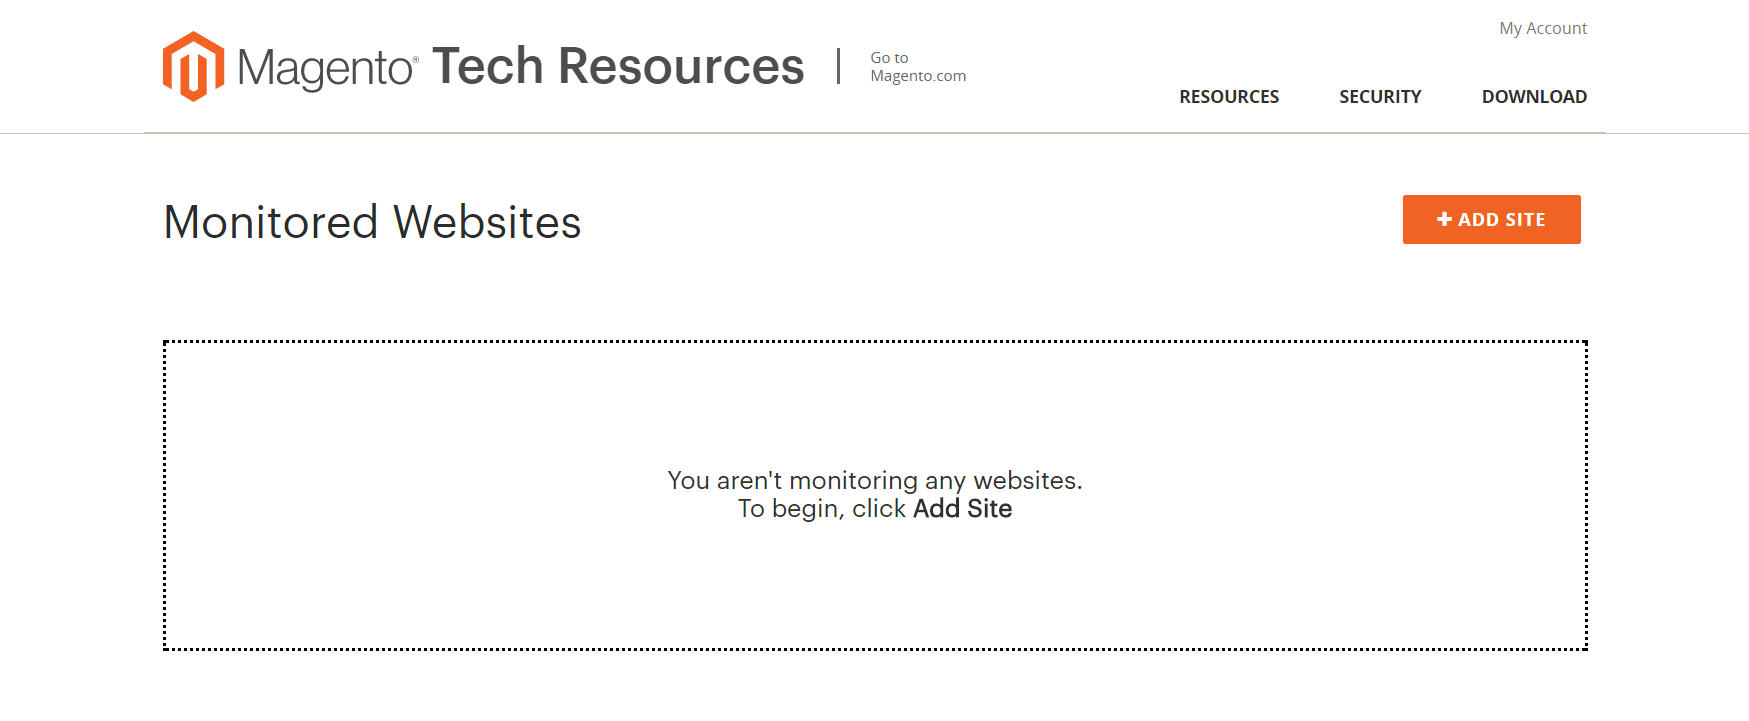Click the Tech Resources site title
Image resolution: width=1749 pixels, height=721 pixels.
[618, 66]
